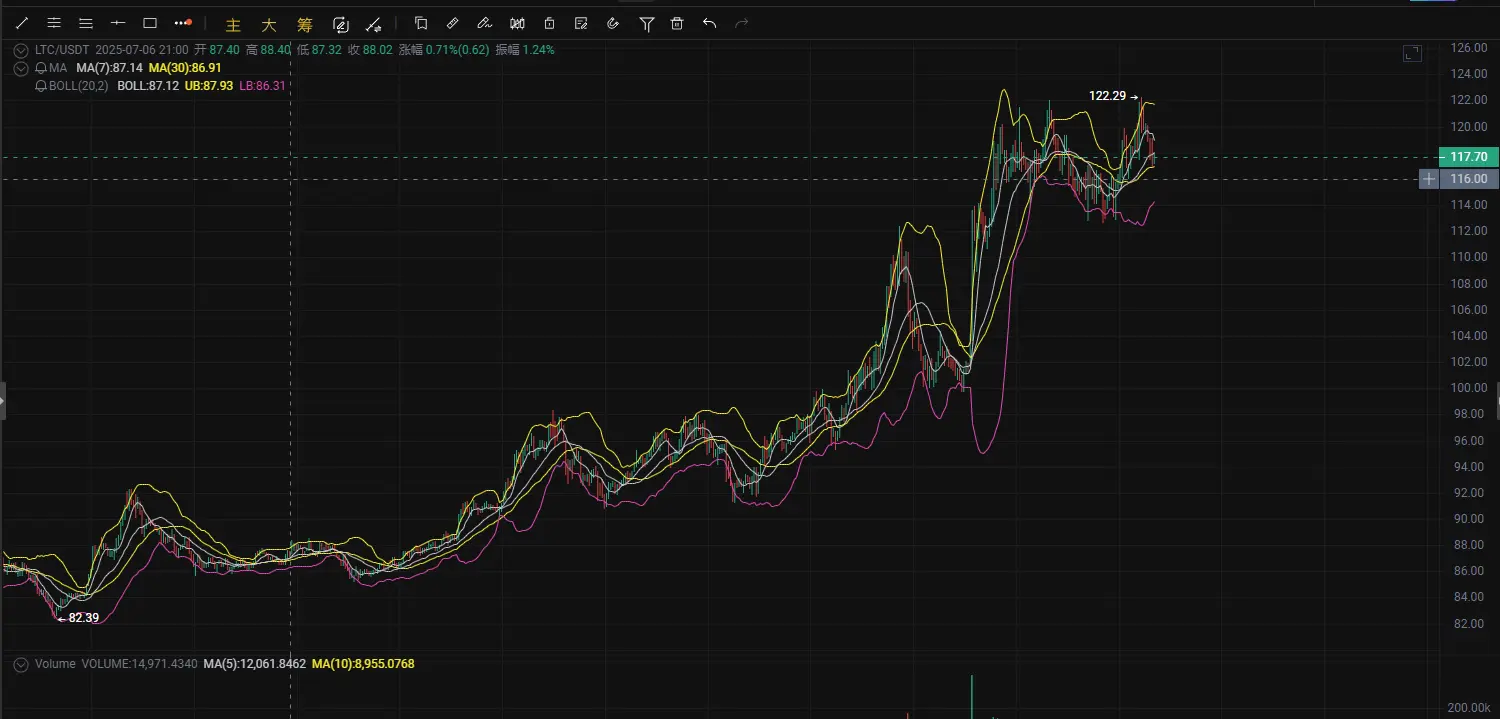
Task: Redo the last undone action
Action: pyautogui.click(x=741, y=23)
